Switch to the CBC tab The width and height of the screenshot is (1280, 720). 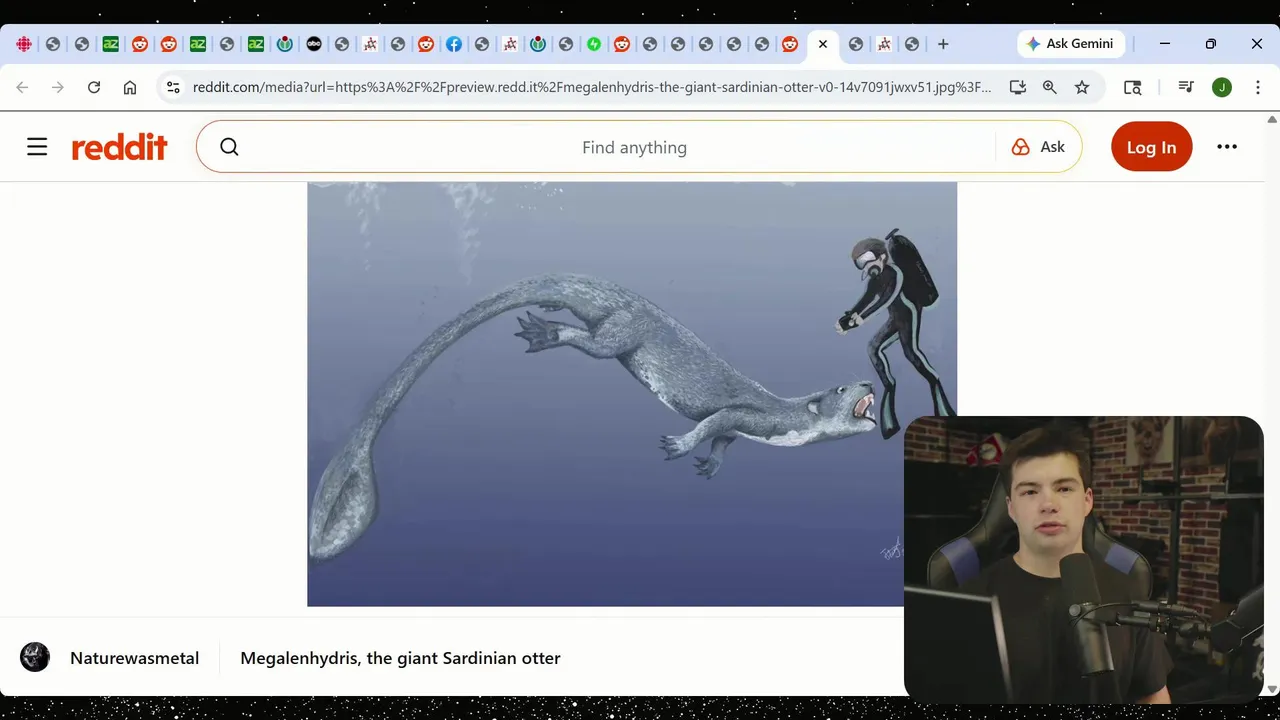click(24, 44)
